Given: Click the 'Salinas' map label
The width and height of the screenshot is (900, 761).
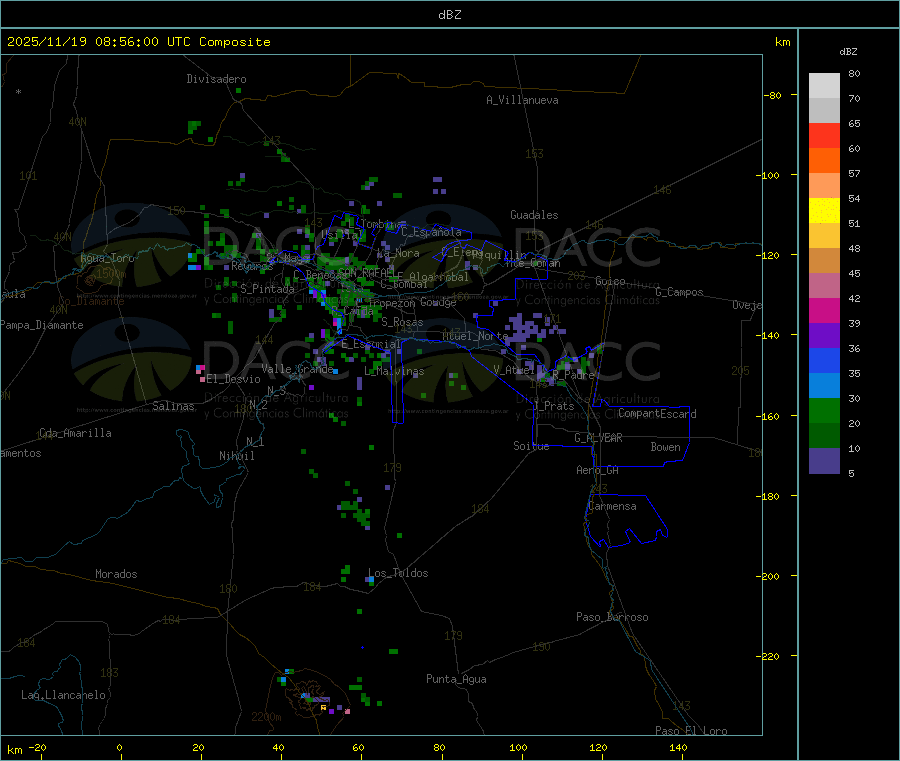Looking at the screenshot, I should tap(173, 406).
